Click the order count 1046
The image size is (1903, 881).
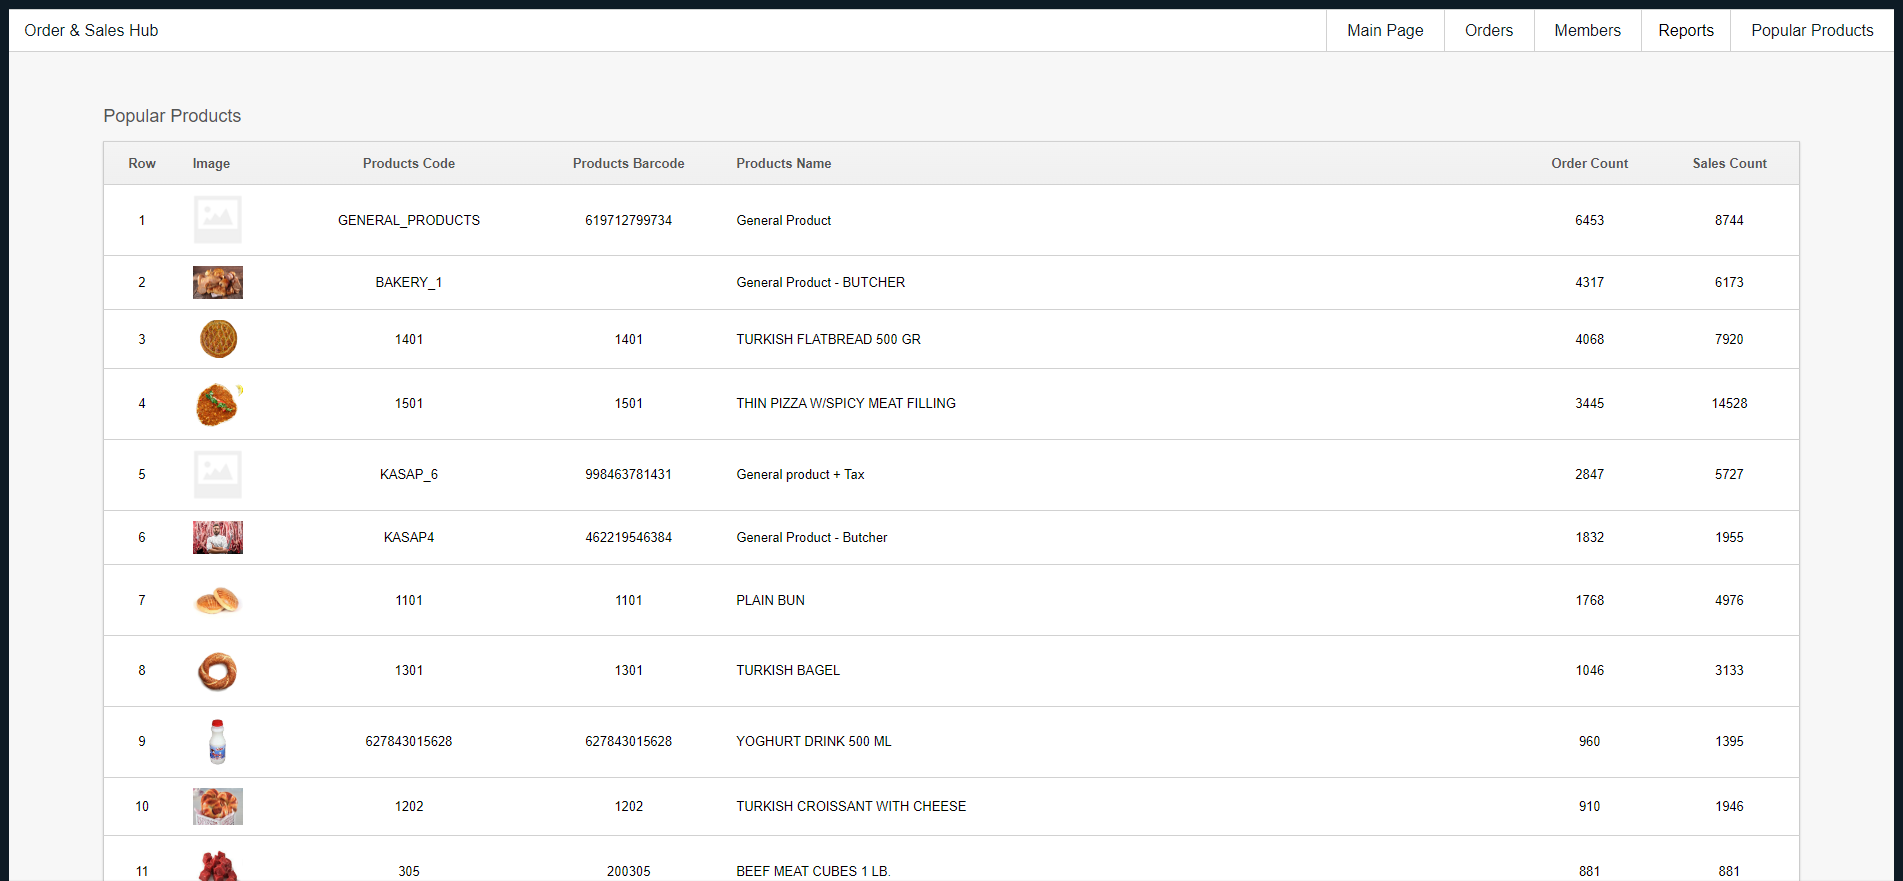point(1590,670)
